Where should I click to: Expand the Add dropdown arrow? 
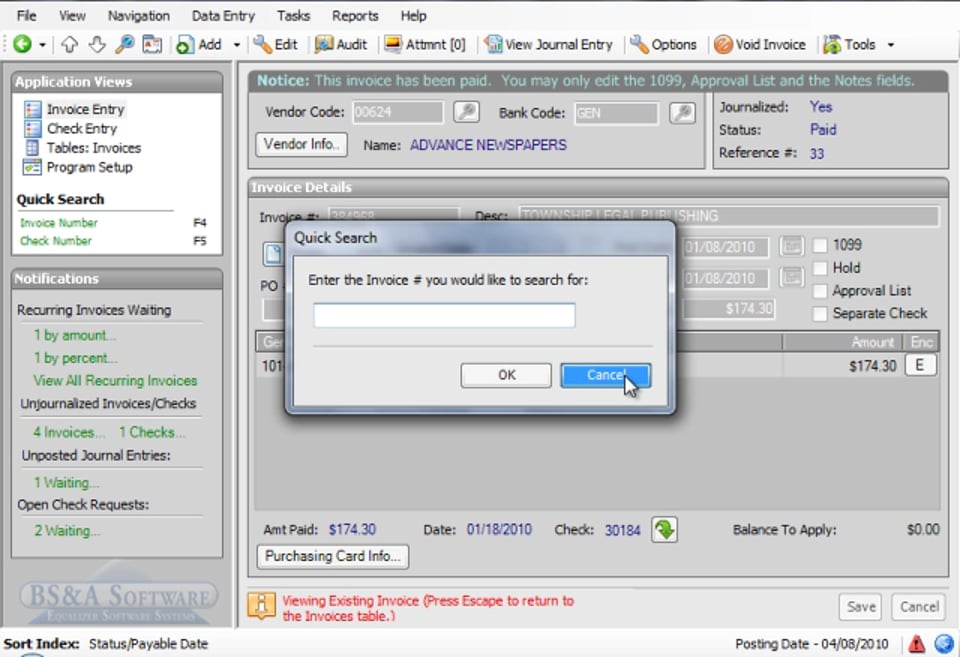coord(236,45)
